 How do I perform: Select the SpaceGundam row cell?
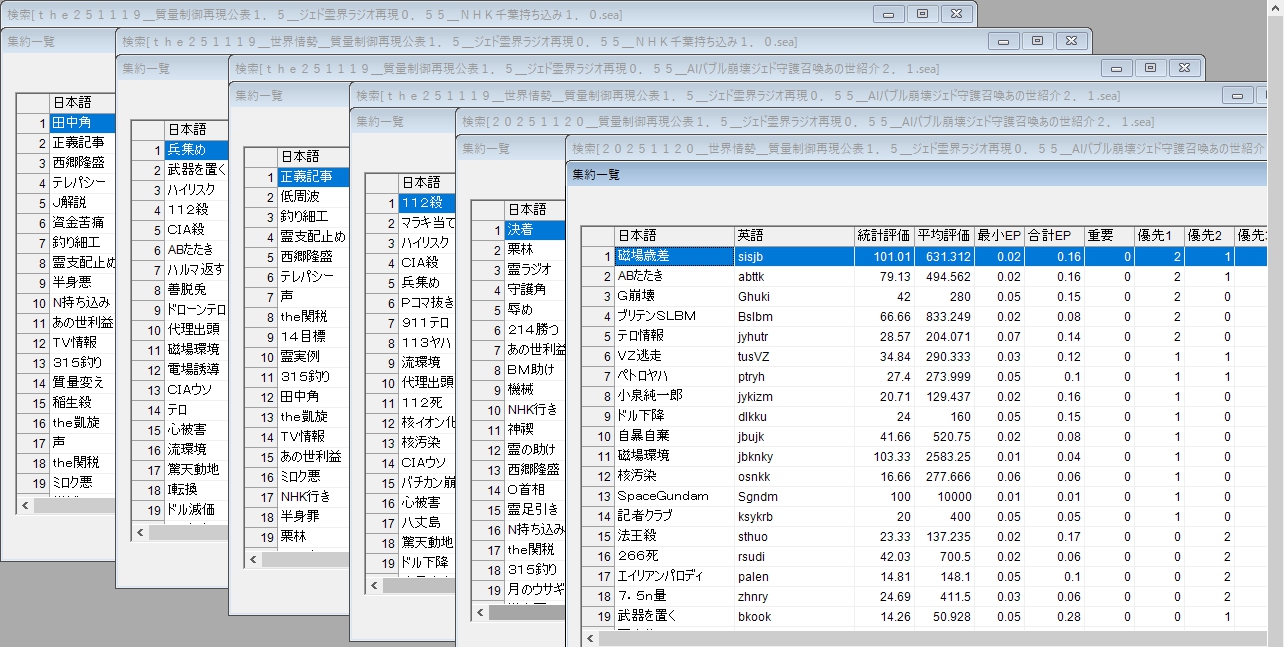click(673, 496)
